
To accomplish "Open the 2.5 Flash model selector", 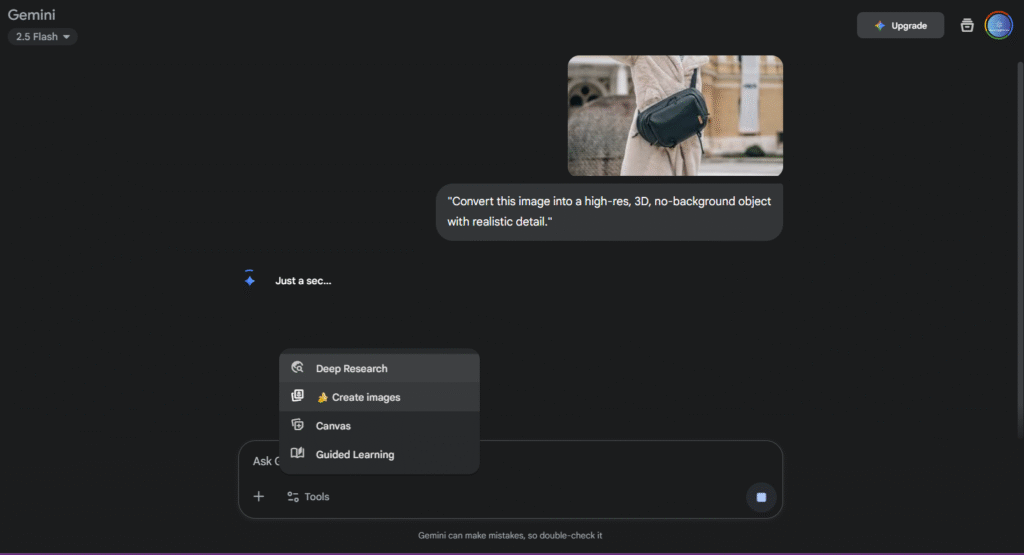I will click(43, 37).
